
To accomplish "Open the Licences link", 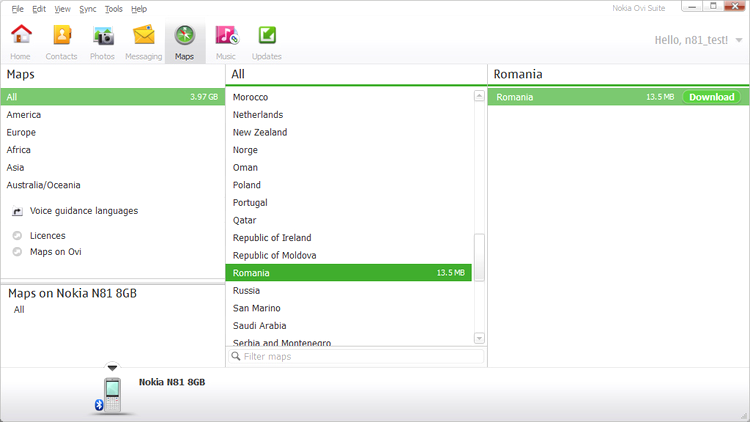I will [47, 236].
